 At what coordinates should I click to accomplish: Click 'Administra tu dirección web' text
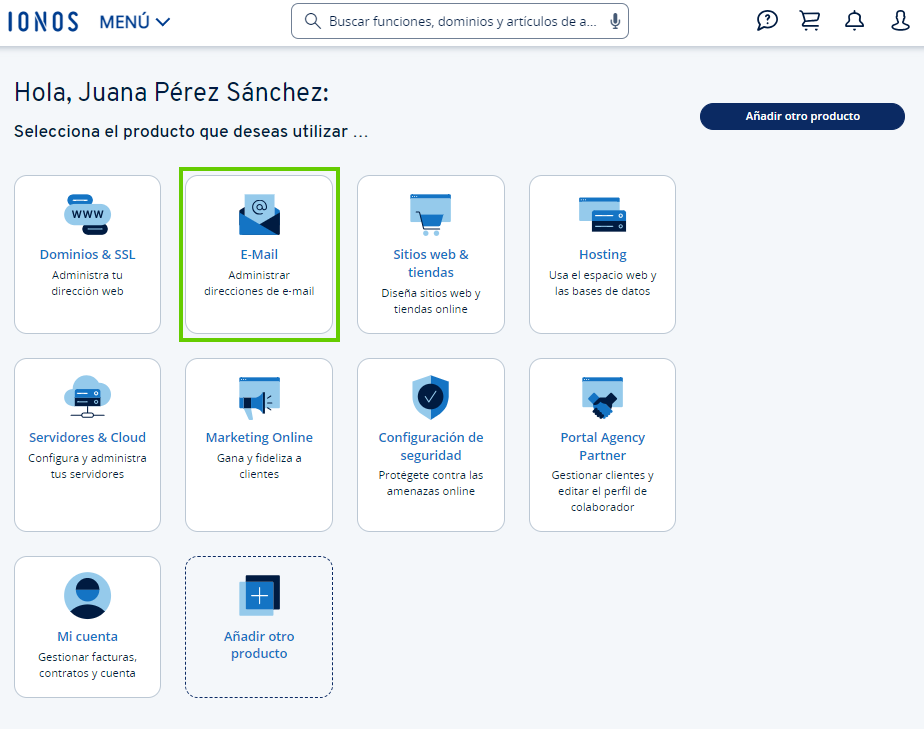click(87, 283)
